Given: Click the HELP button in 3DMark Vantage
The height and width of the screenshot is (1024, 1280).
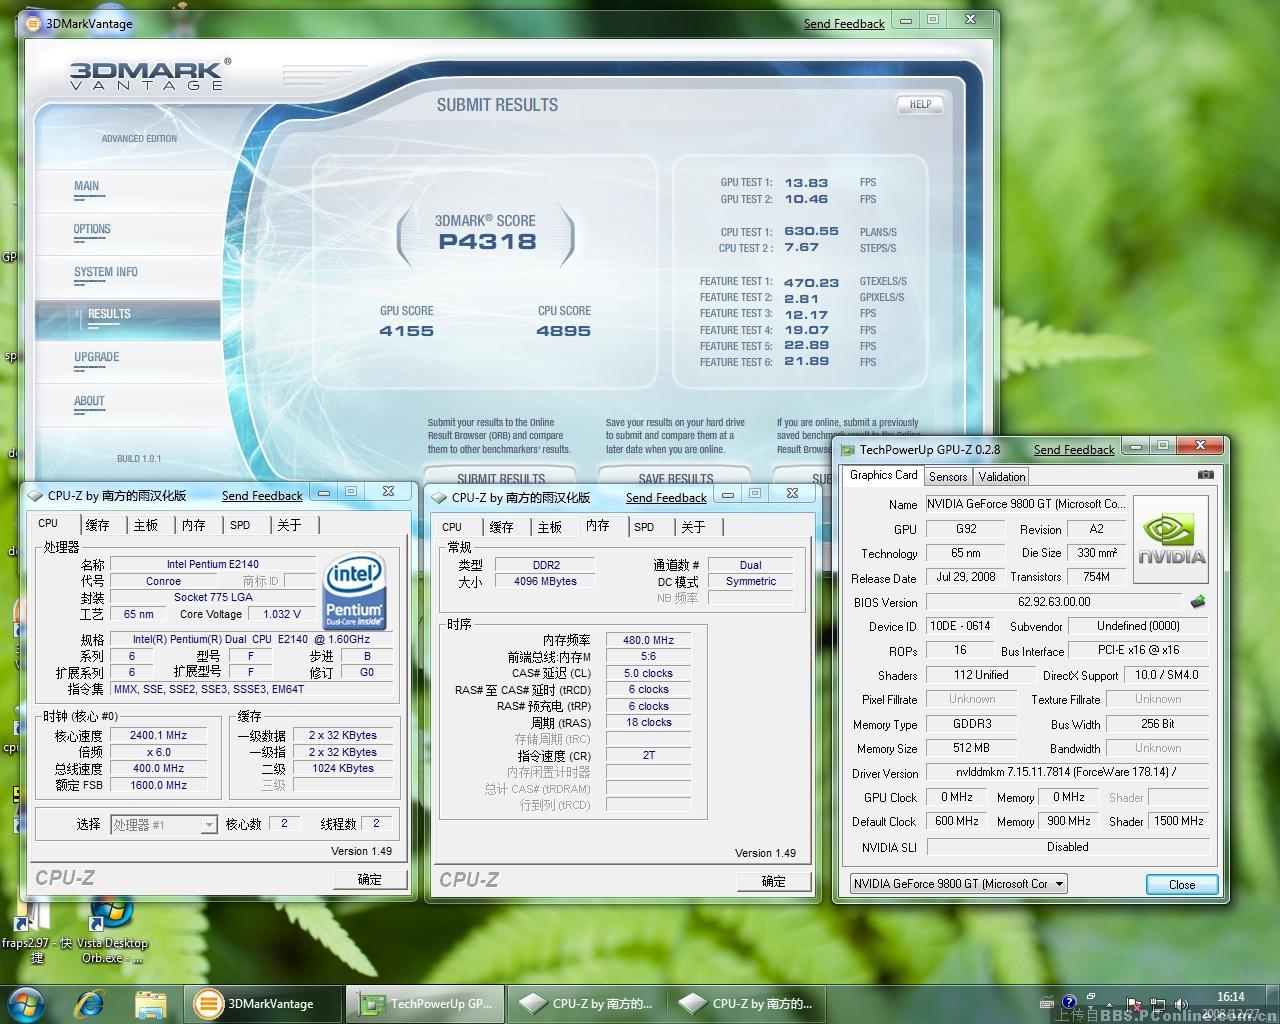Looking at the screenshot, I should coord(919,104).
